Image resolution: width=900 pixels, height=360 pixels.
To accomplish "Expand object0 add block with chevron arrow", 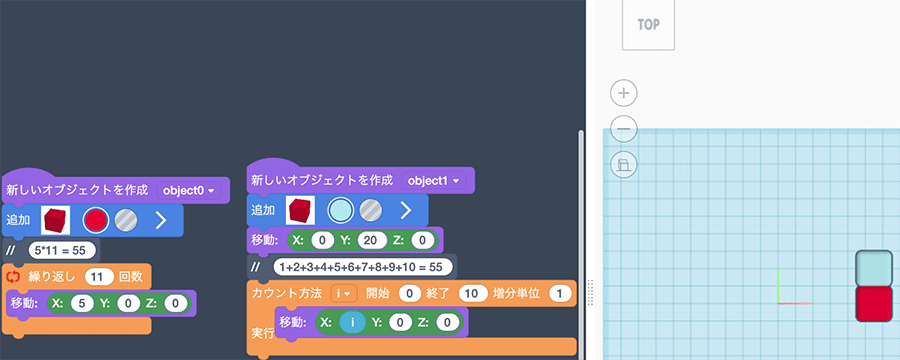I will tap(161, 220).
